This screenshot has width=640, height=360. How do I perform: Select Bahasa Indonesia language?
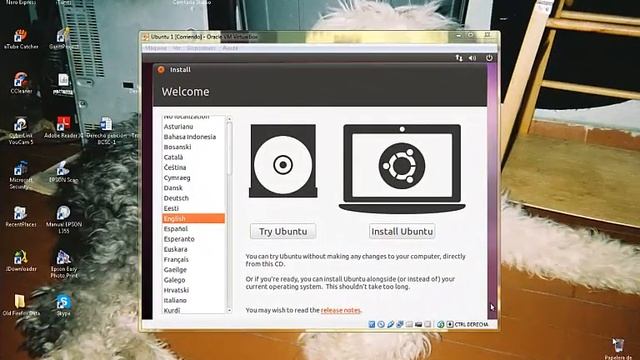(x=193, y=137)
